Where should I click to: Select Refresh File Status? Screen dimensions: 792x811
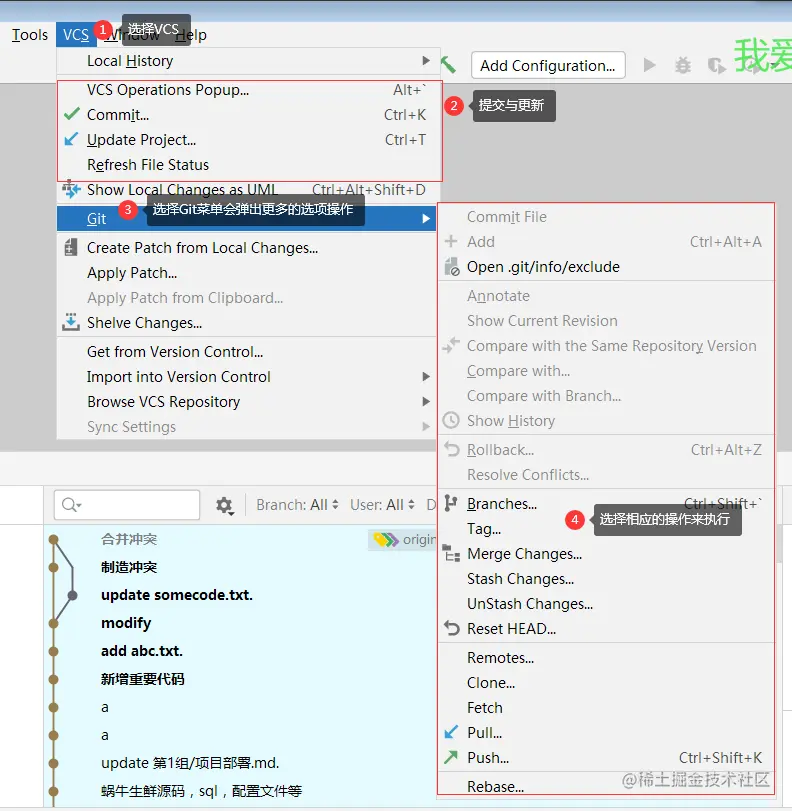pos(249,164)
